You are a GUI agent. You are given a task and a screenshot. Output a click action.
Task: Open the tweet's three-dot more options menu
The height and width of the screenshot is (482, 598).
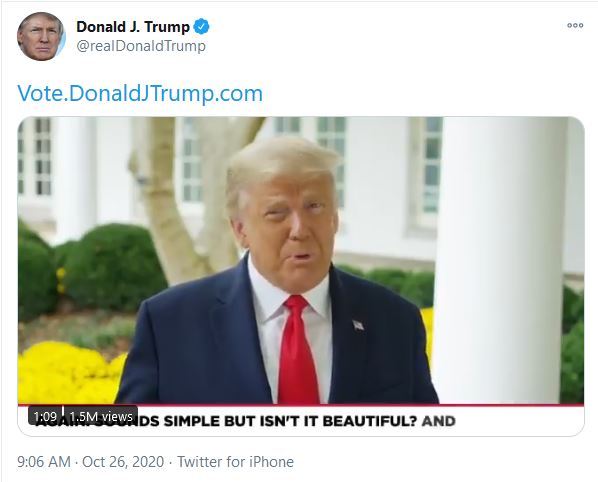pyautogui.click(x=575, y=26)
